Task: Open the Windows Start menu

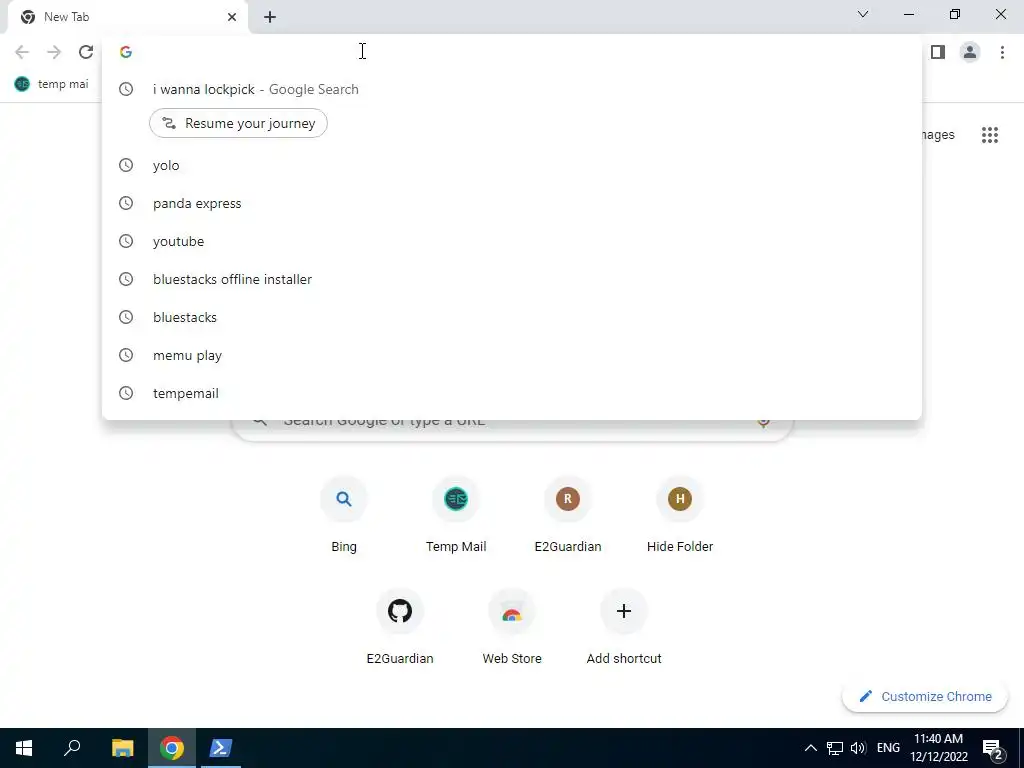Action: 24,748
